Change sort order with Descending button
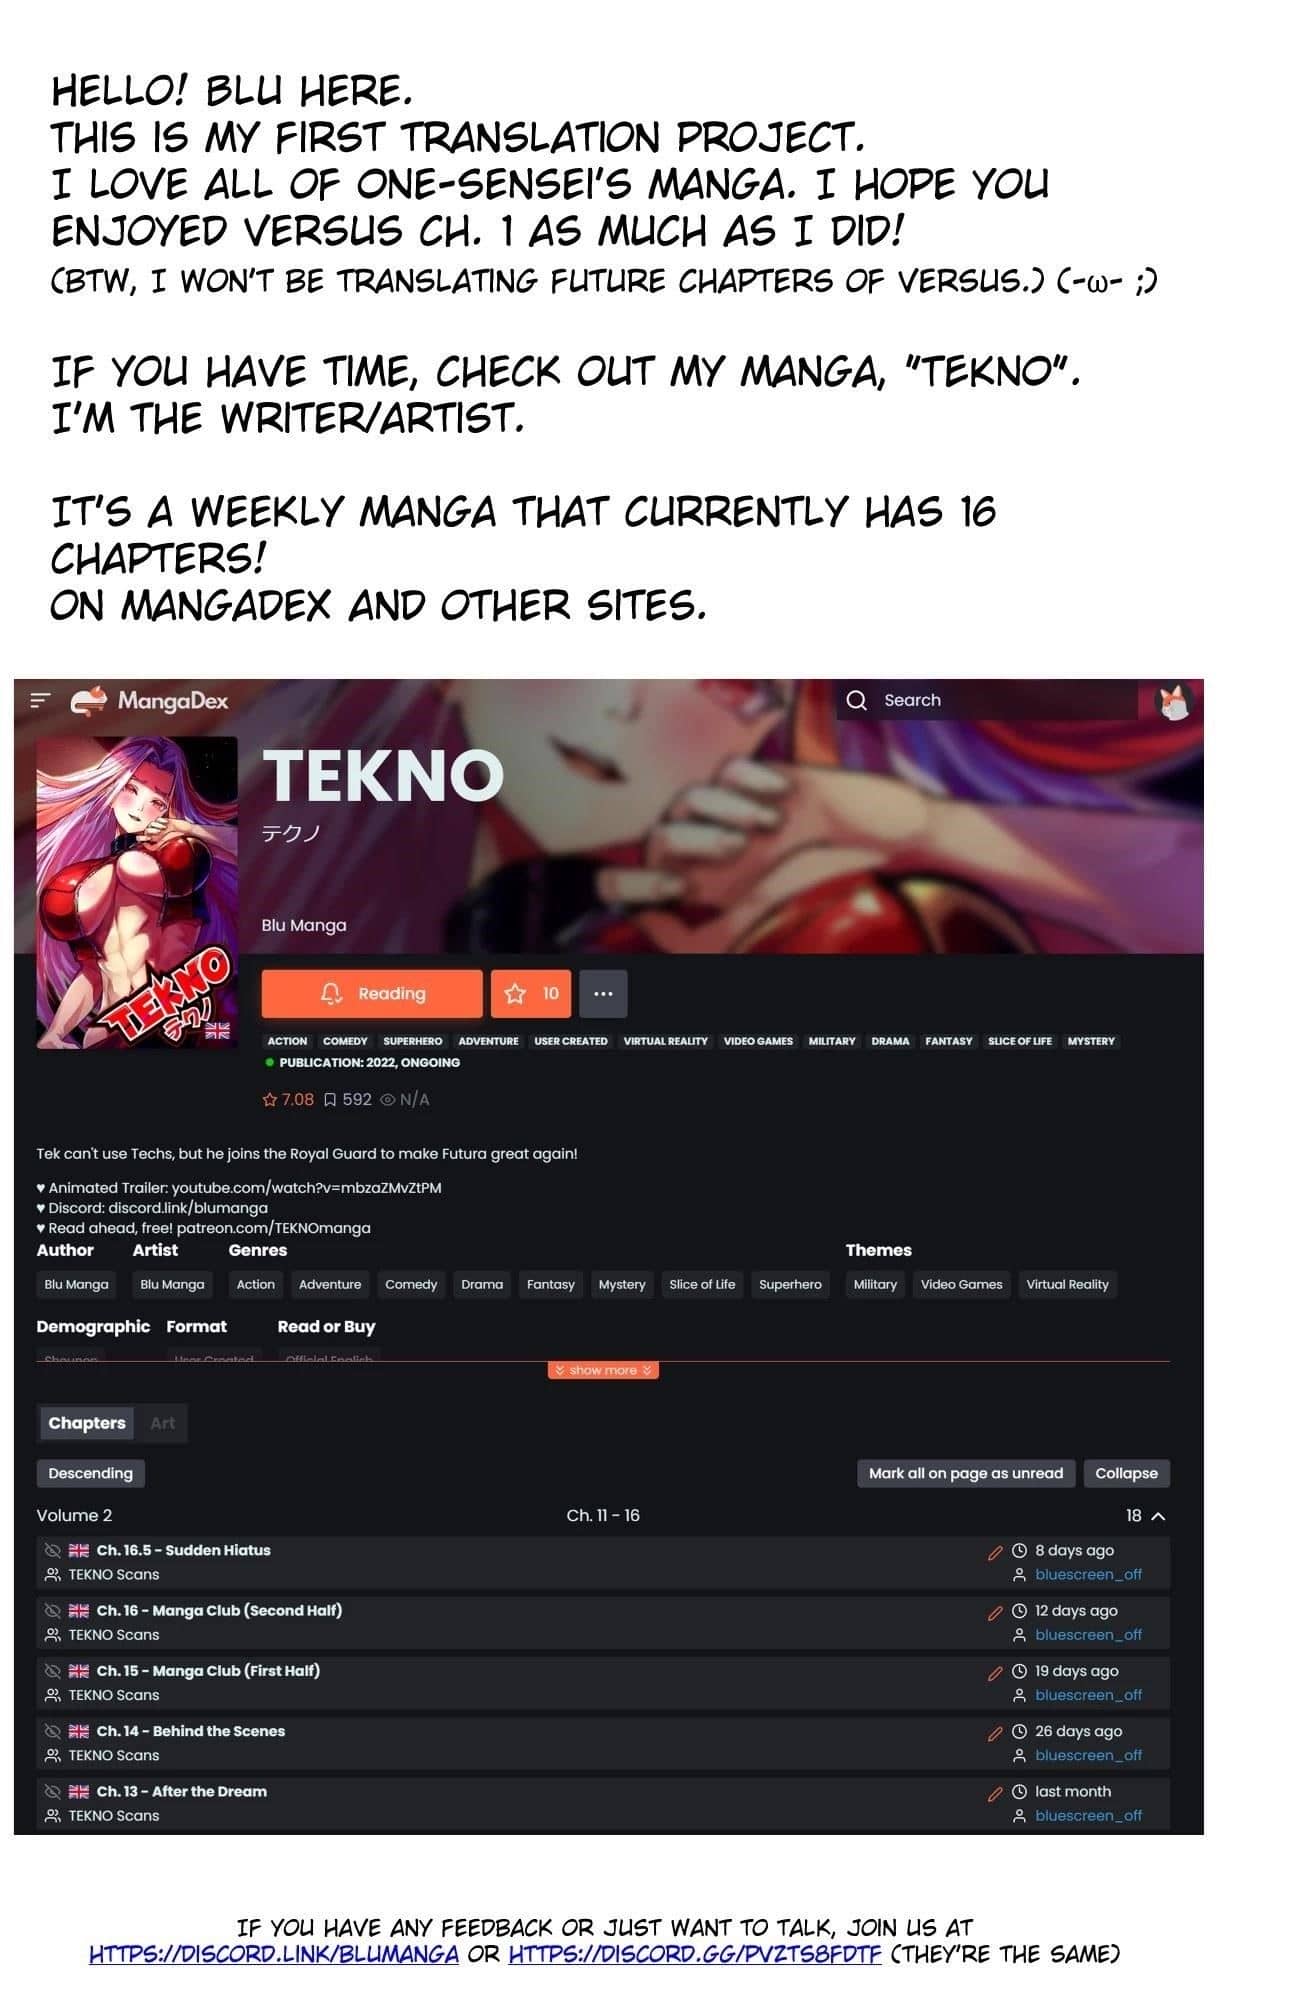Viewport: 1300px width, 1991px height. (x=91, y=1473)
